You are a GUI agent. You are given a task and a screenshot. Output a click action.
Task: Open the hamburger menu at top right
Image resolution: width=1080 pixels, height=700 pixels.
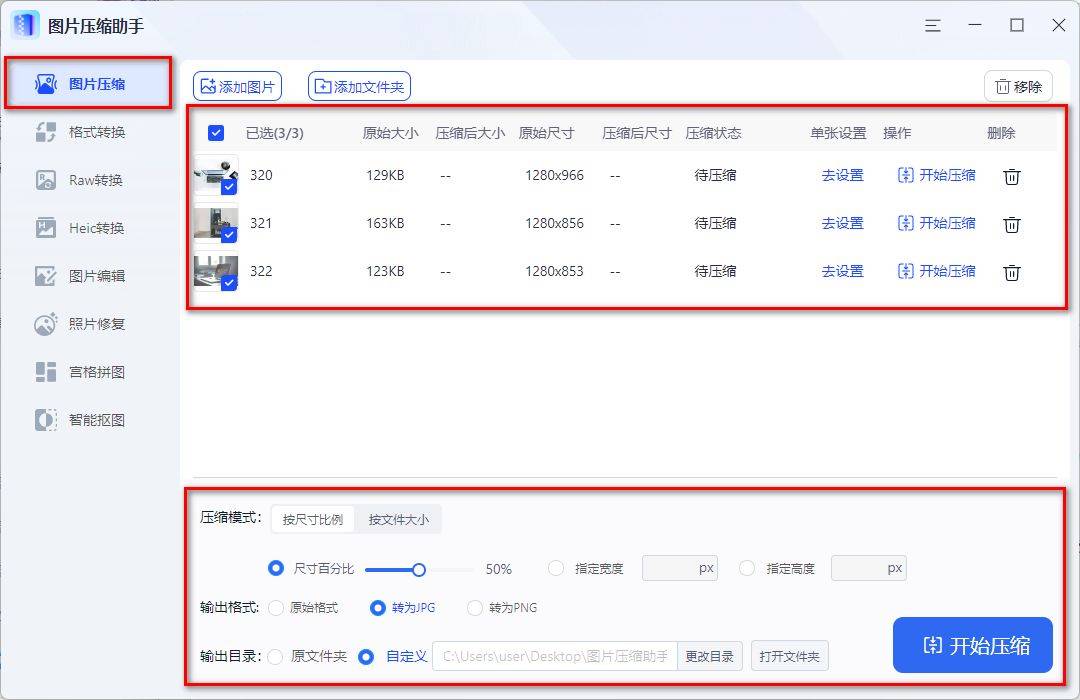(932, 25)
